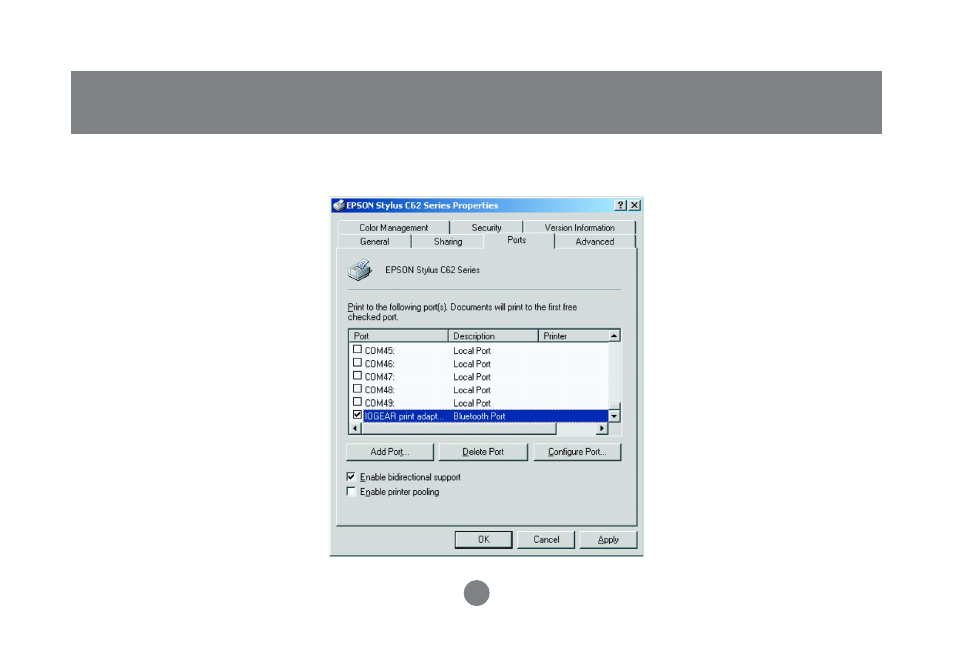Click the Add Port button
This screenshot has width=954, height=664.
coord(389,452)
